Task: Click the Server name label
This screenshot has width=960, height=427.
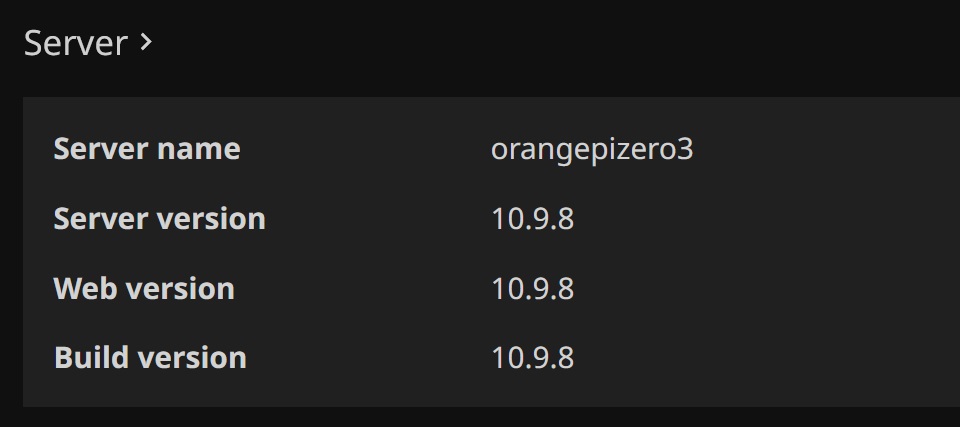Action: (x=147, y=149)
